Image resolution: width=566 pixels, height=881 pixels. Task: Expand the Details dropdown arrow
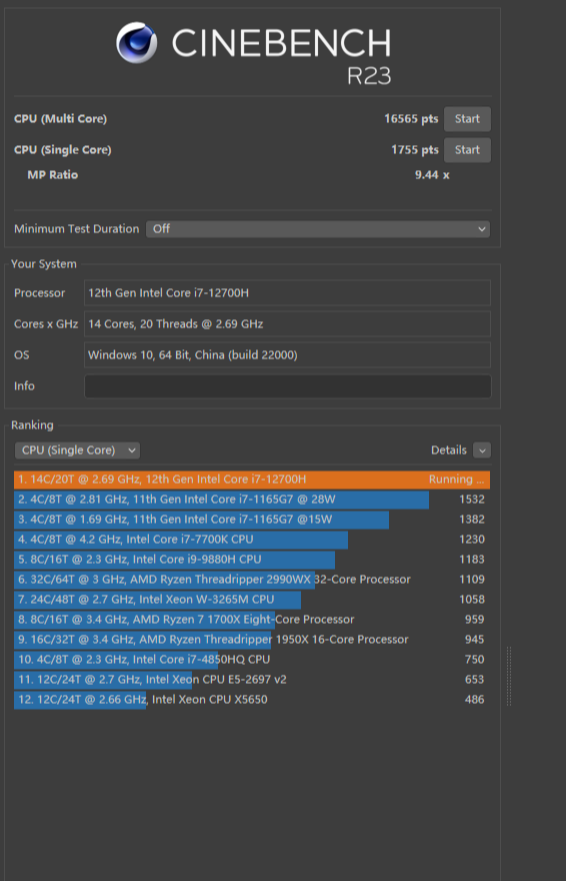tap(482, 450)
